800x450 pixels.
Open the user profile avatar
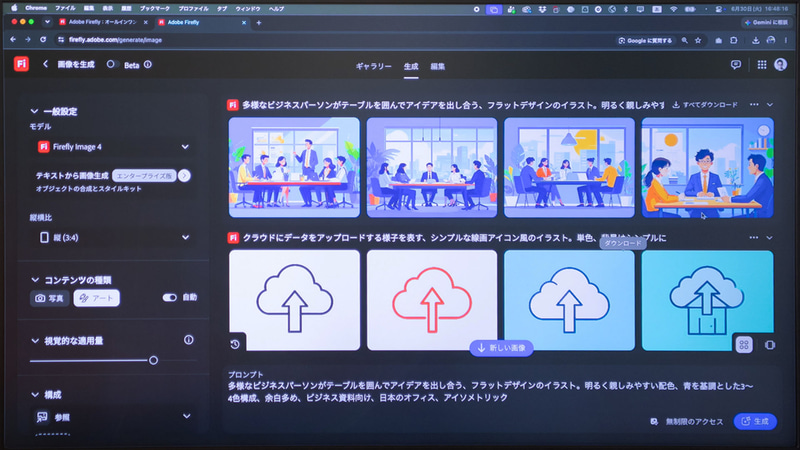pyautogui.click(x=781, y=64)
